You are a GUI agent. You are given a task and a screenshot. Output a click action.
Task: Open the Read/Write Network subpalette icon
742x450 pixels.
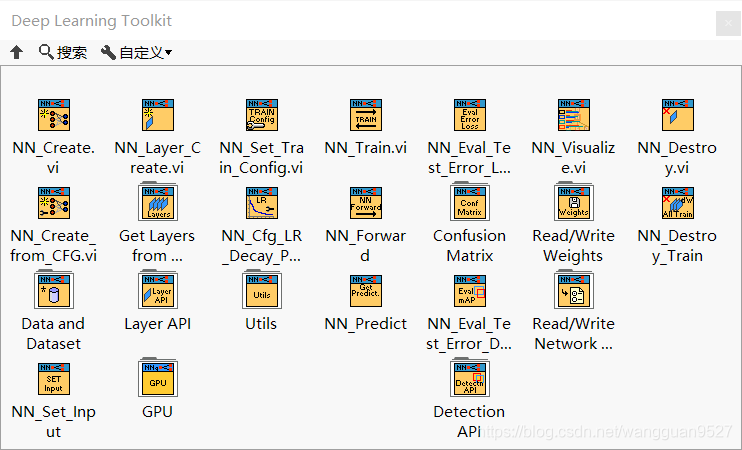point(574,290)
